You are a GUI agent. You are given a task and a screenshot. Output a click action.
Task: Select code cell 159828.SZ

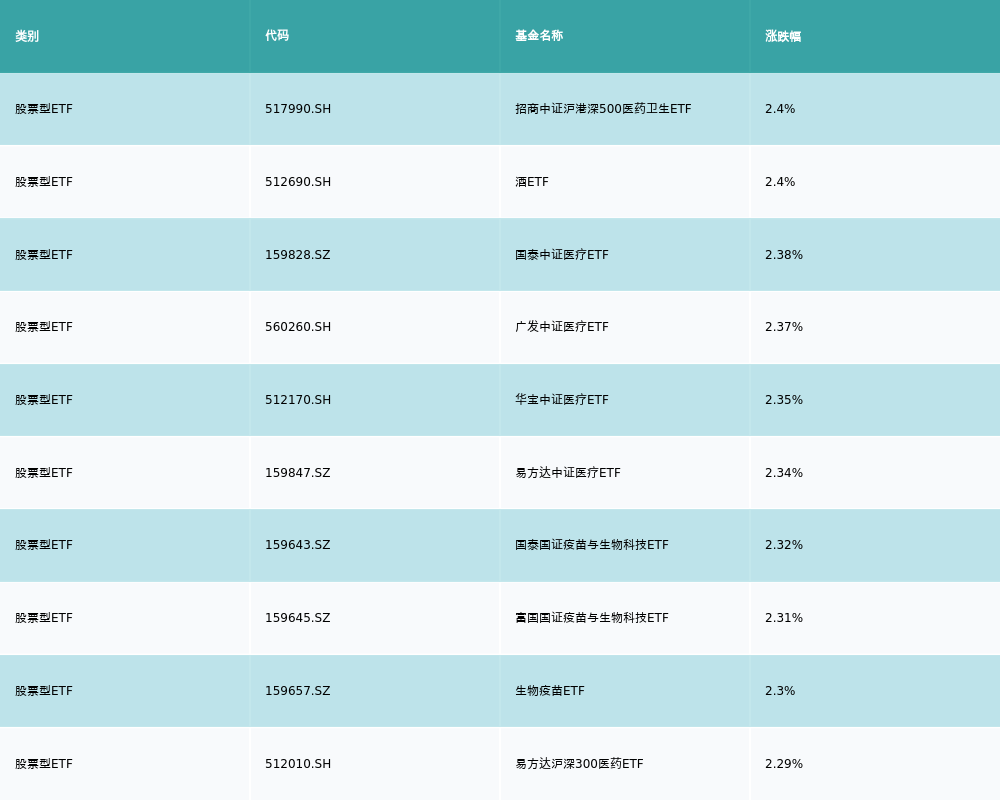pyautogui.click(x=298, y=255)
